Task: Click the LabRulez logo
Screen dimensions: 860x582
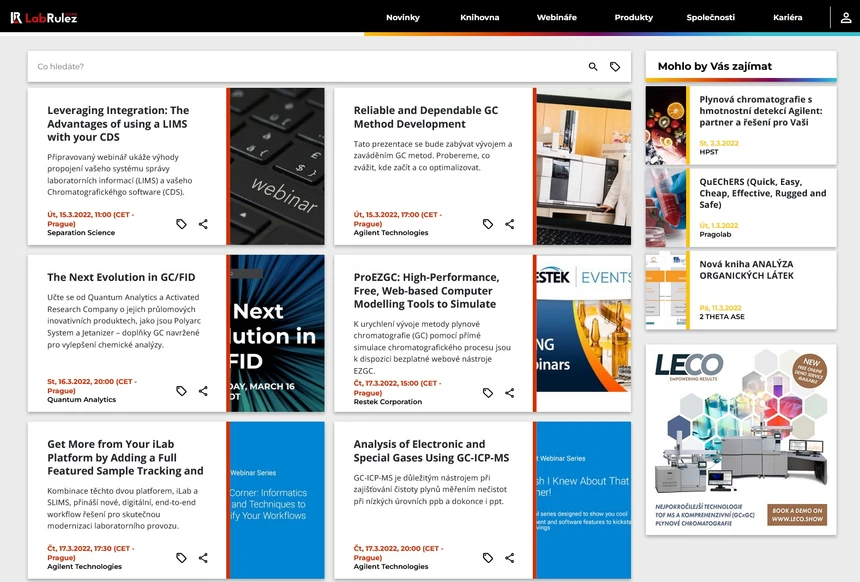Action: (44, 17)
